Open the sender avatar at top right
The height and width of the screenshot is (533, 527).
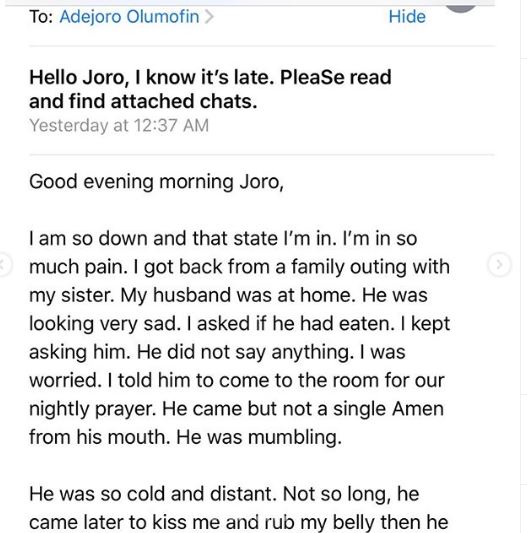(461, 6)
